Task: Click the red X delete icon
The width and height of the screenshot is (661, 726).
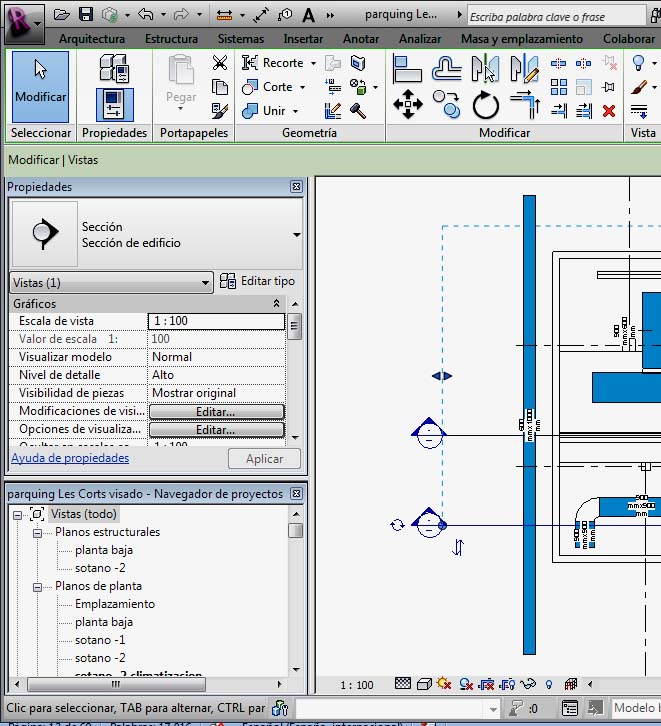Action: pyautogui.click(x=608, y=110)
